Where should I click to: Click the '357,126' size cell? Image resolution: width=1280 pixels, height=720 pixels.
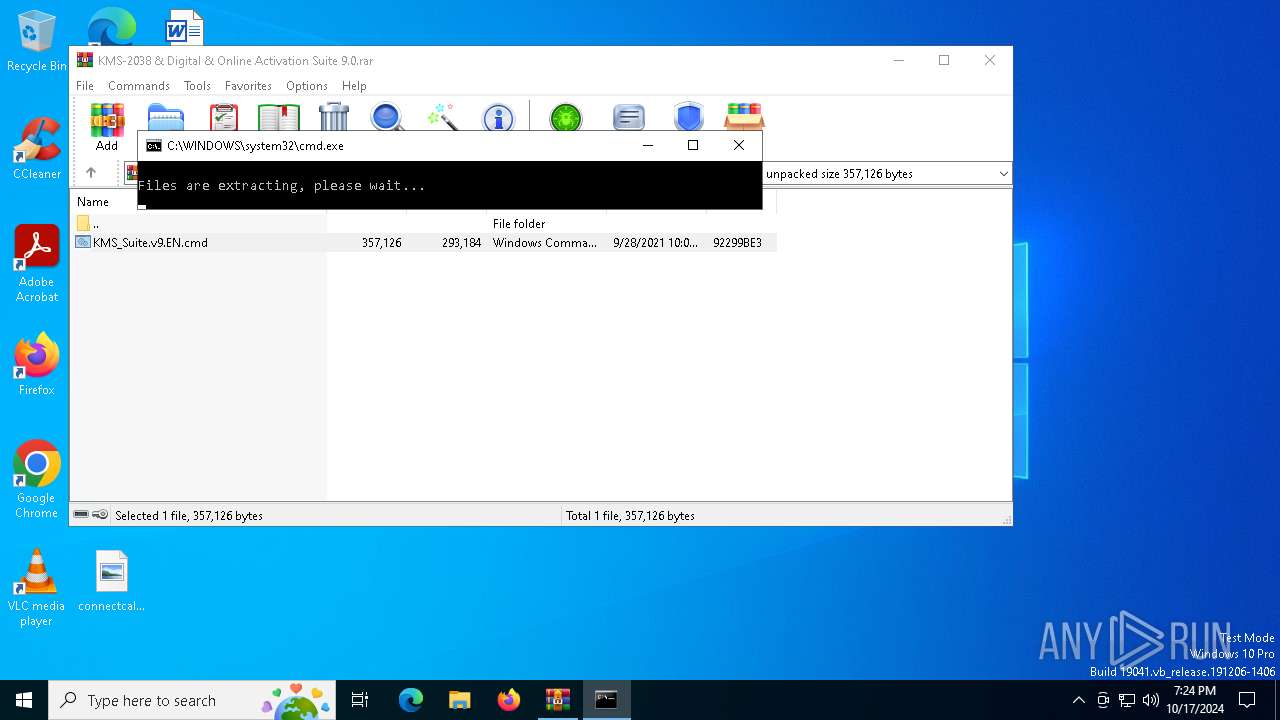point(381,243)
